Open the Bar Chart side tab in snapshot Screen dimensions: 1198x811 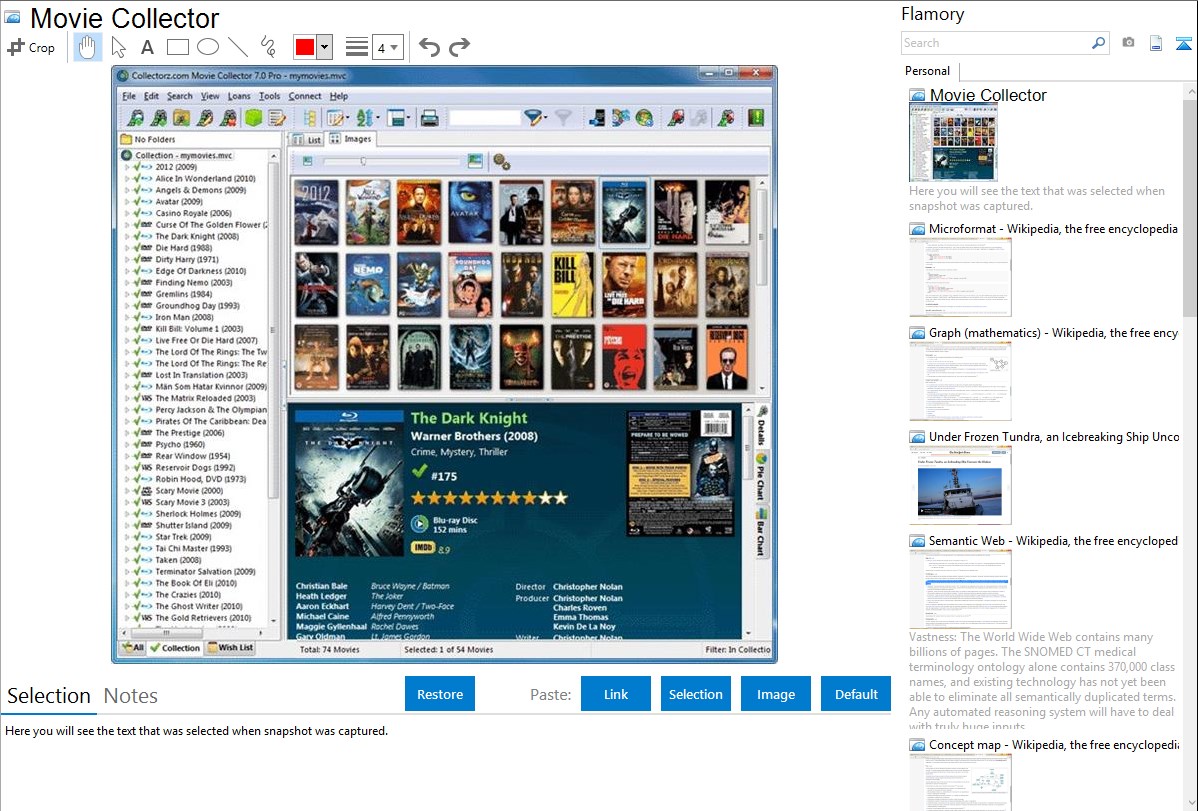[761, 532]
